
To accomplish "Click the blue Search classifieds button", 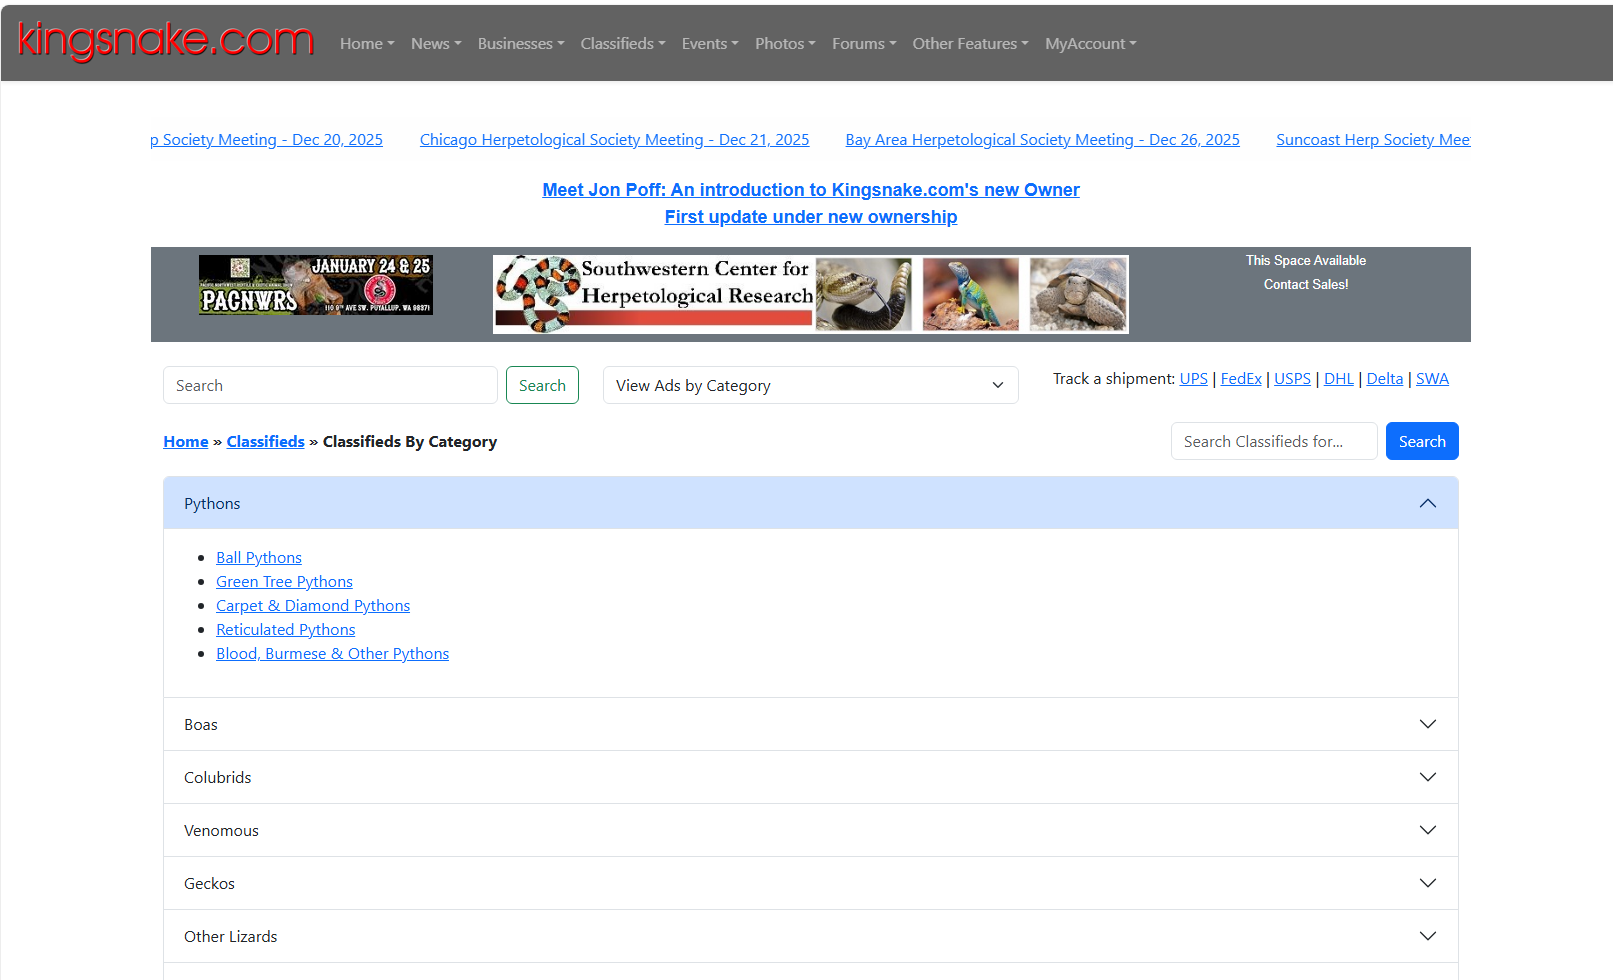I will coord(1421,441).
